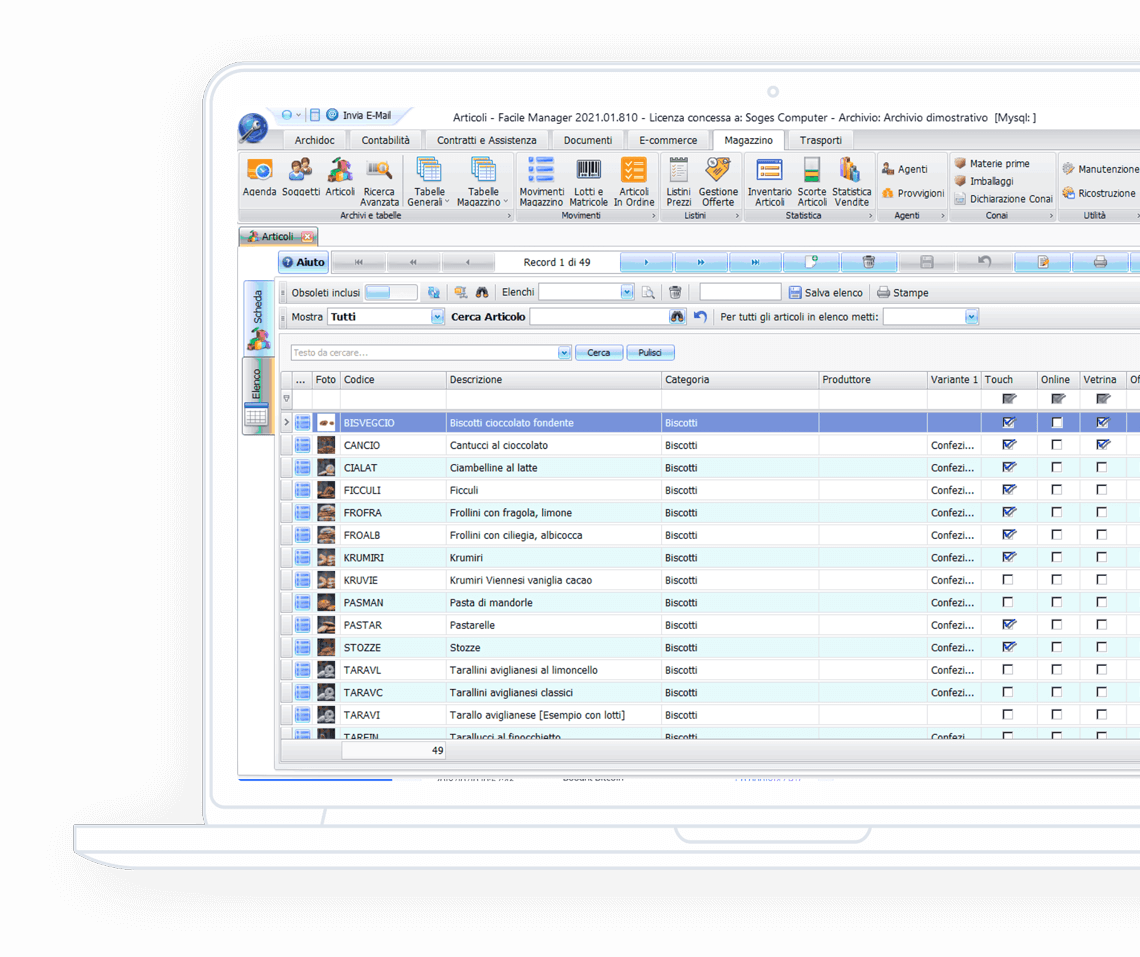Open the Trasporti ribbon tab
1140x957 pixels.
[x=820, y=140]
